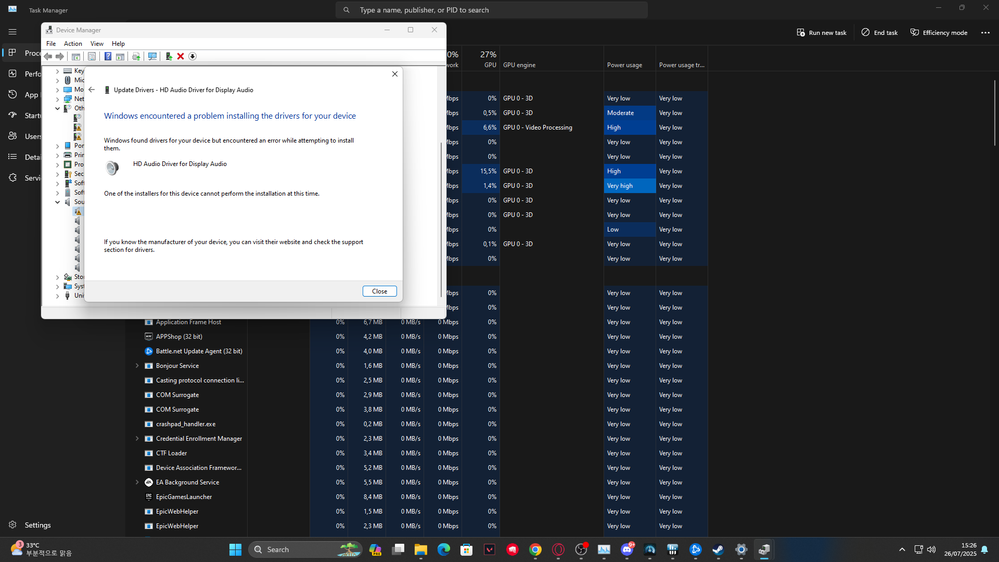The height and width of the screenshot is (562, 999).
Task: Open Settings in Task Manager sidebar
Action: tap(31, 525)
